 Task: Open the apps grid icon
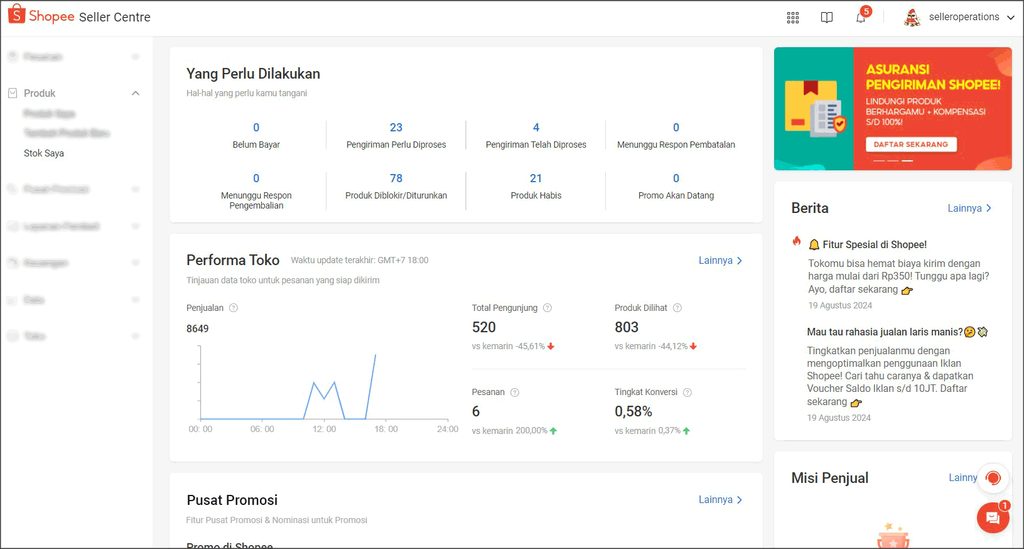[x=793, y=18]
